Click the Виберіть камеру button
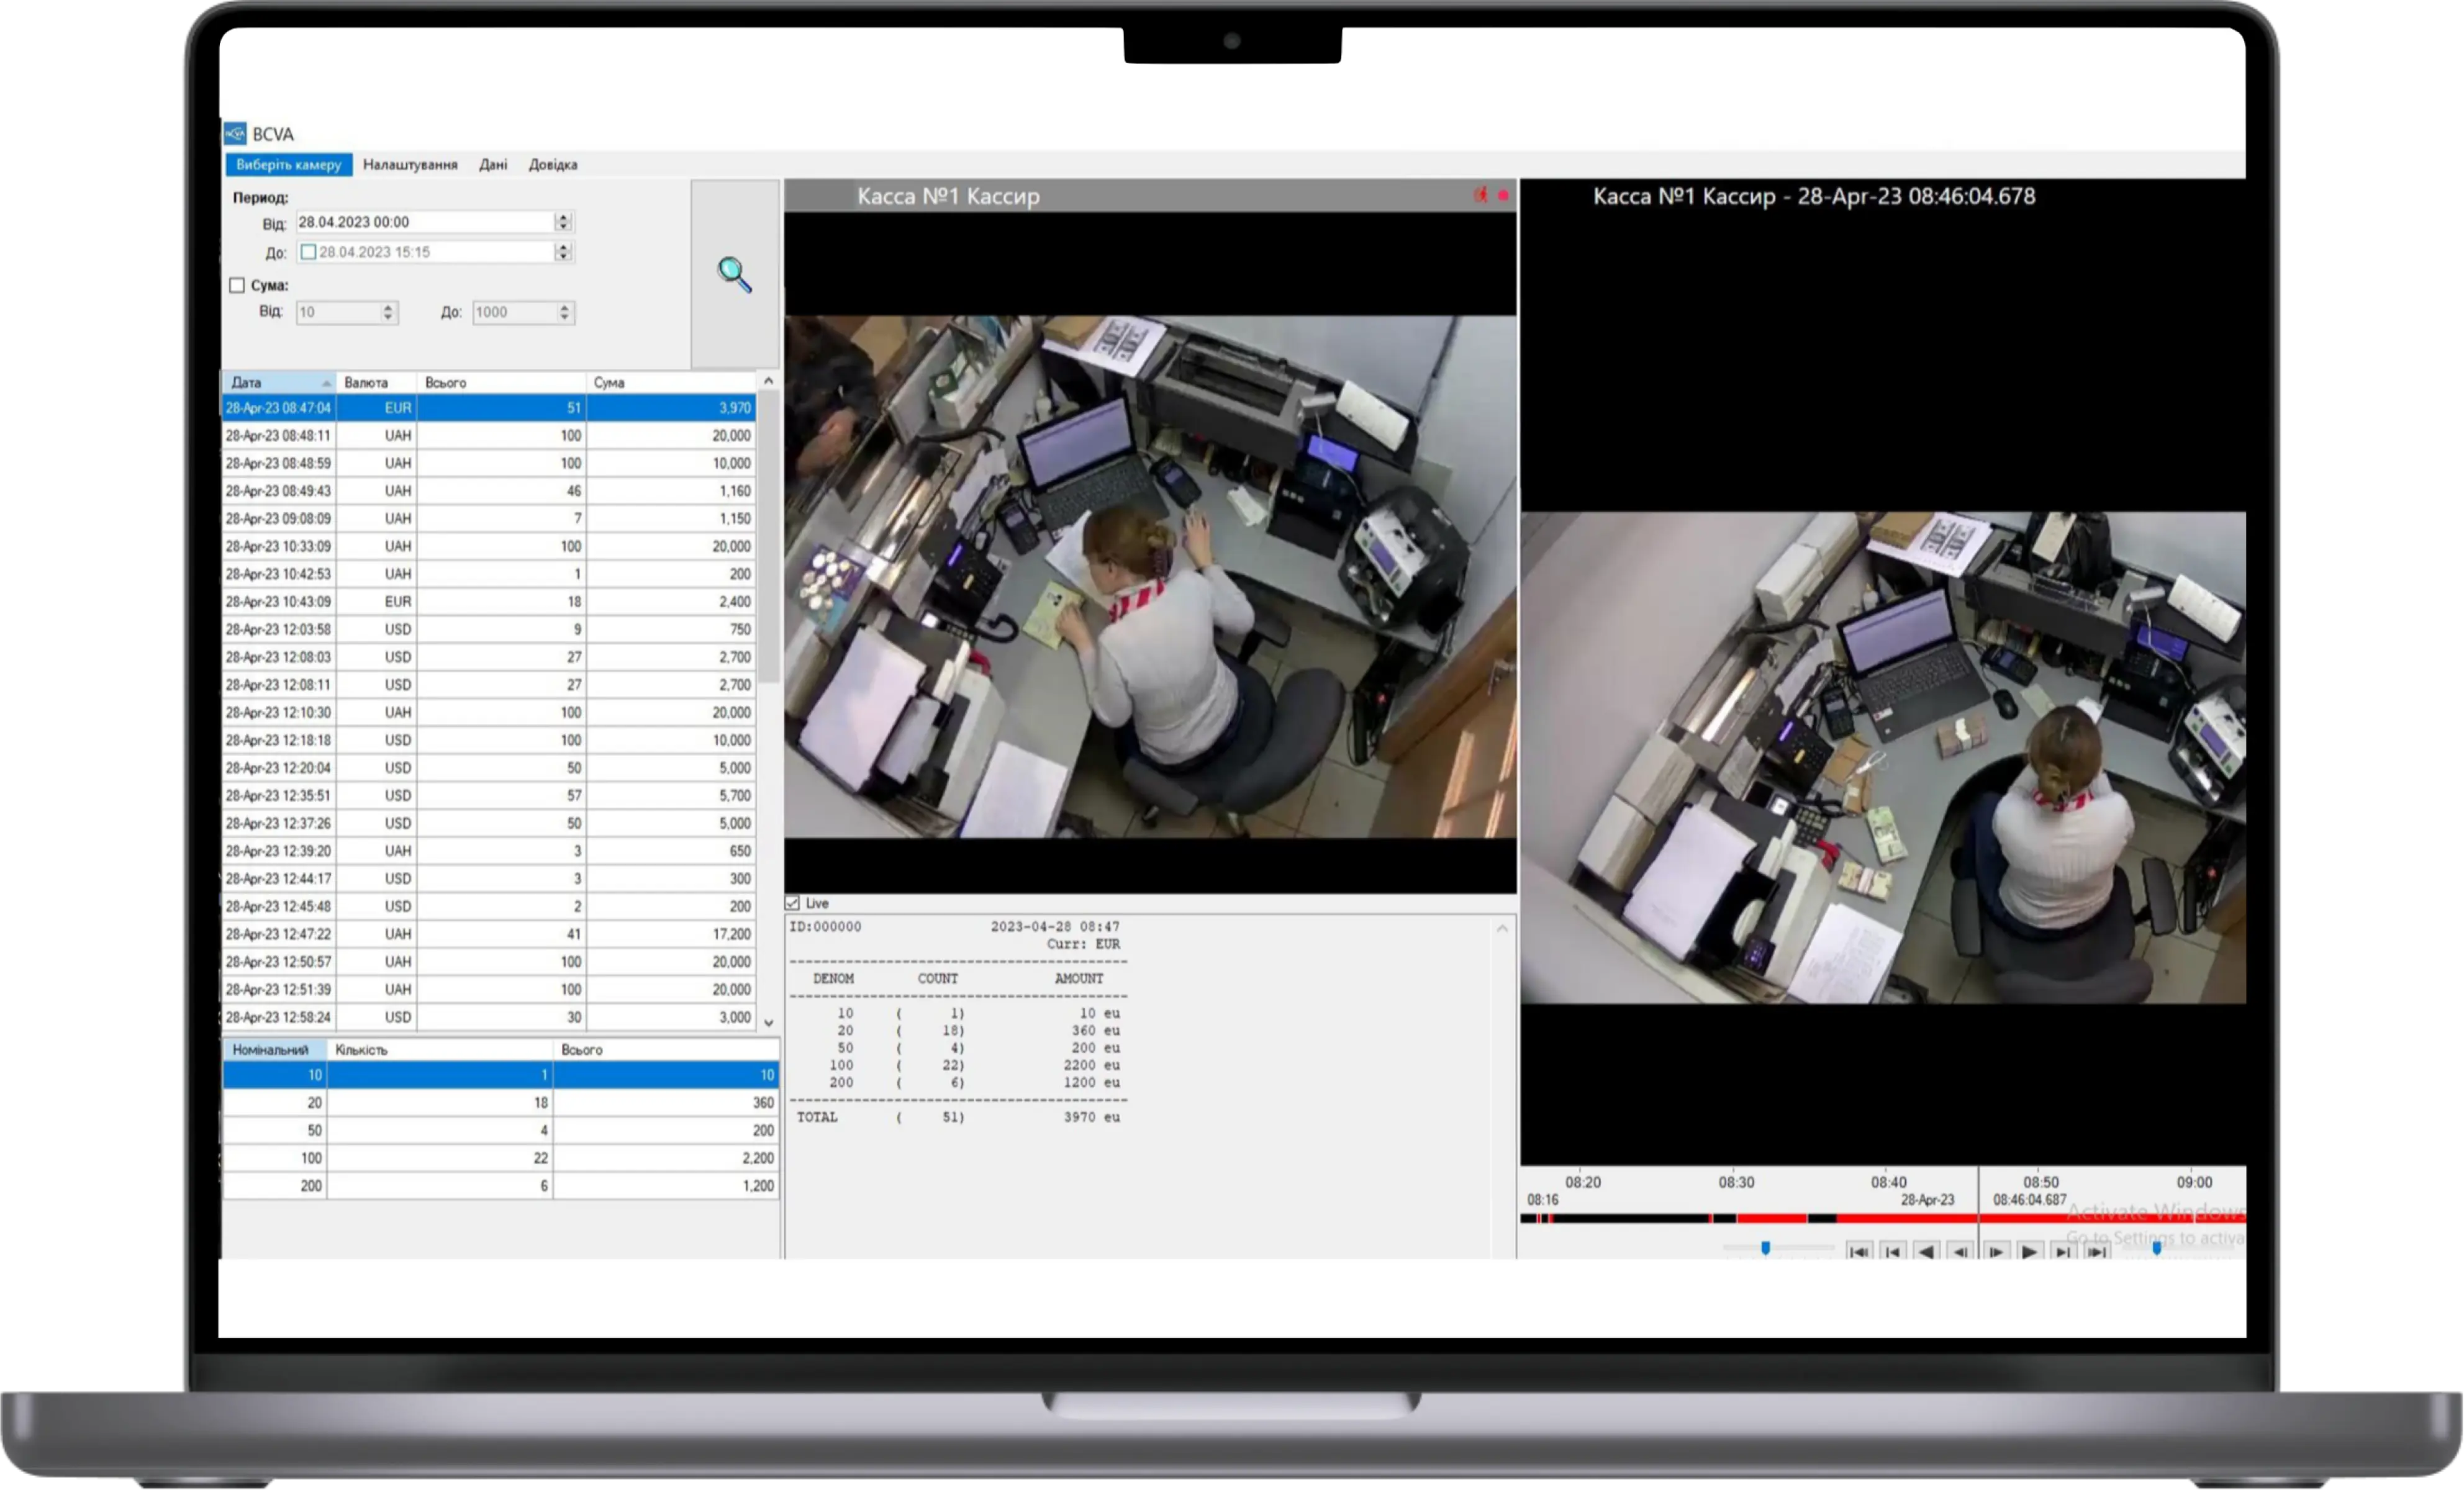Screen dimensions: 2464x1490 (x=288, y=165)
